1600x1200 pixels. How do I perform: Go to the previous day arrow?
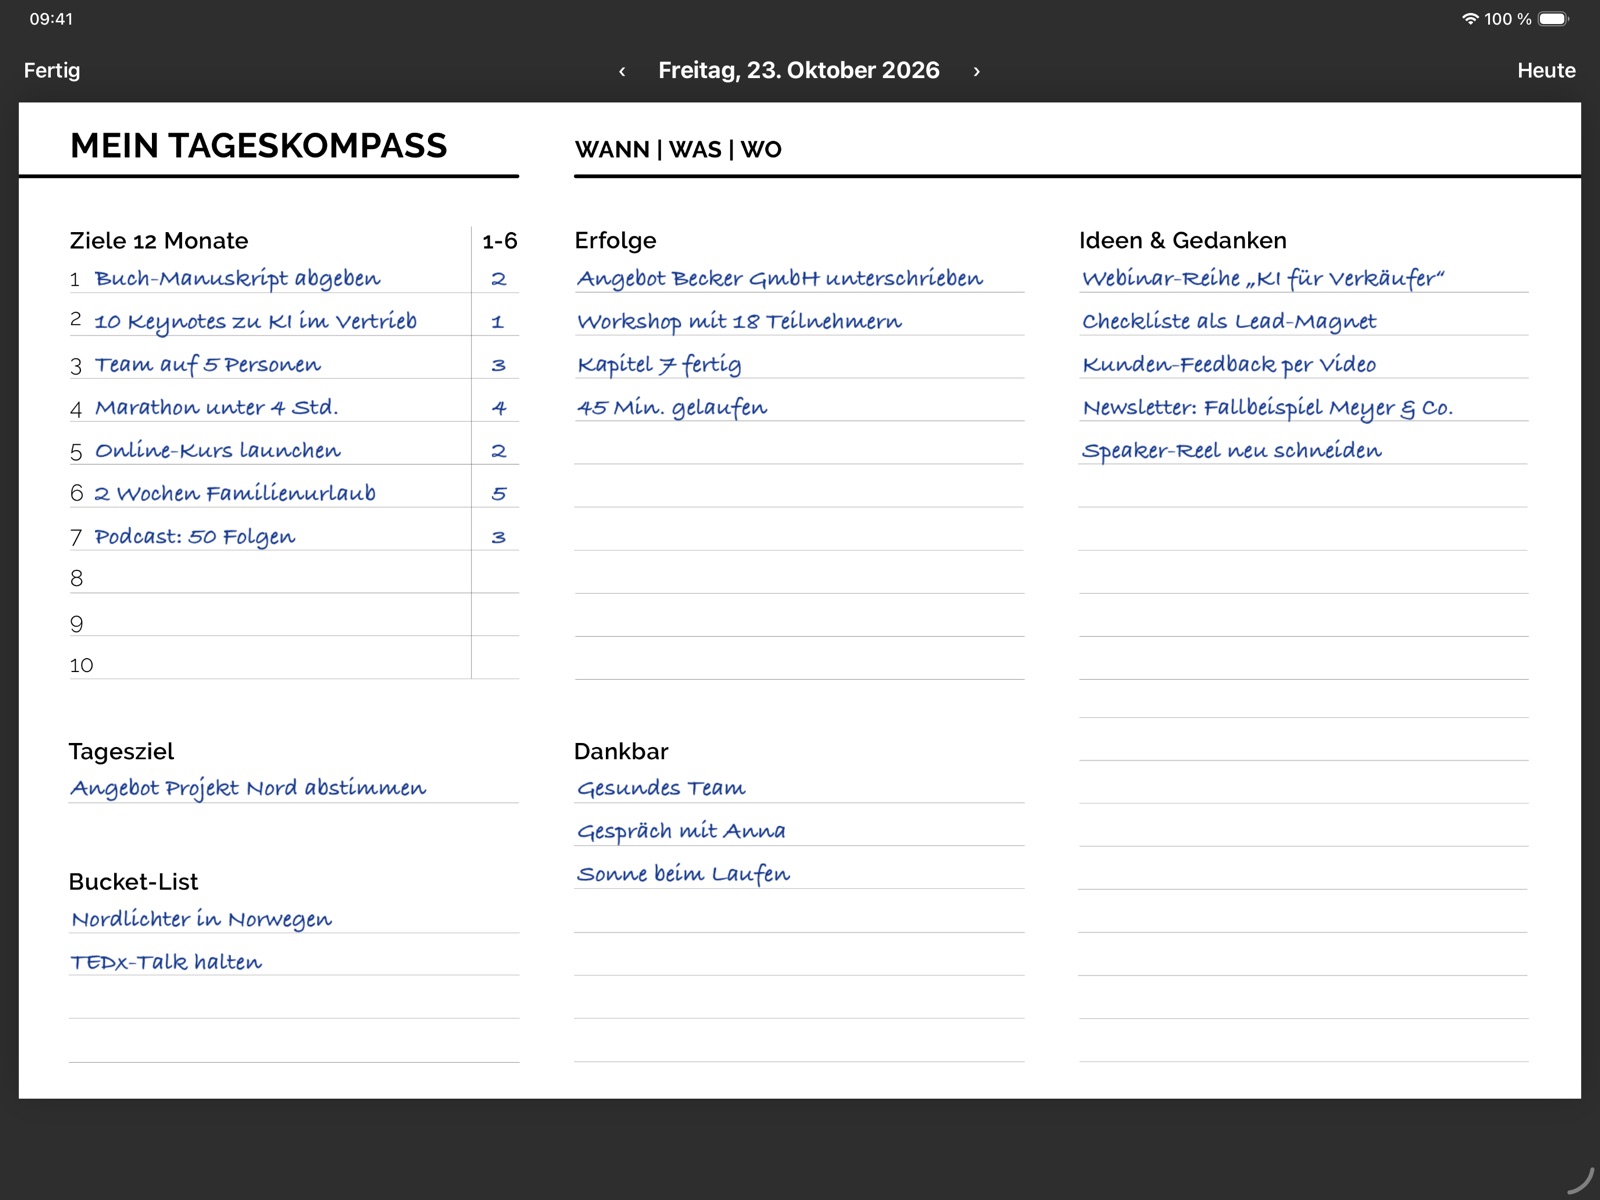point(622,71)
